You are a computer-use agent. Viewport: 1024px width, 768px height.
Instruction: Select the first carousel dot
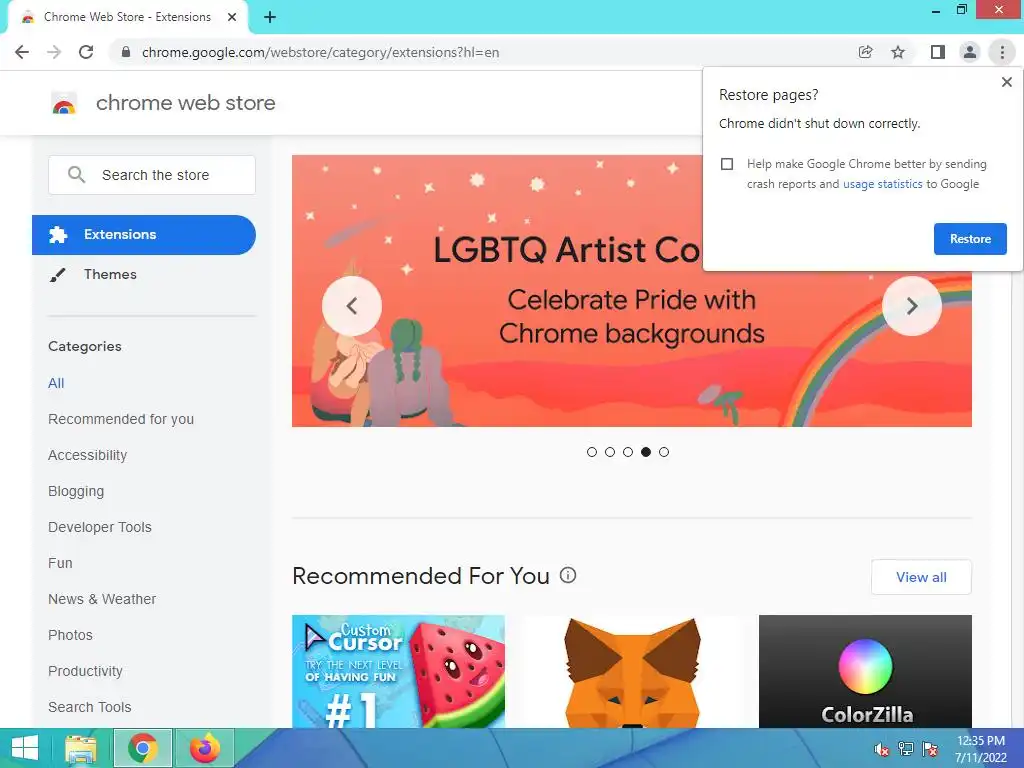tap(592, 452)
